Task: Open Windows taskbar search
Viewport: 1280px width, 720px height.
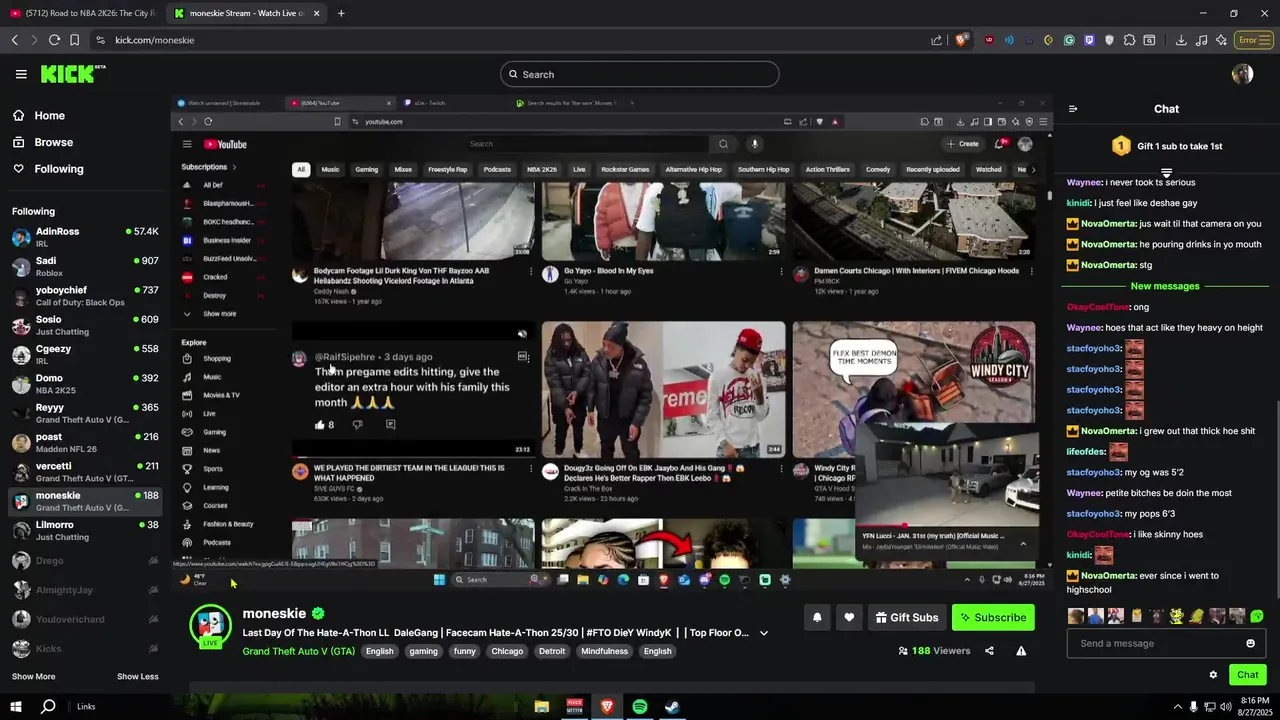Action: 48,706
